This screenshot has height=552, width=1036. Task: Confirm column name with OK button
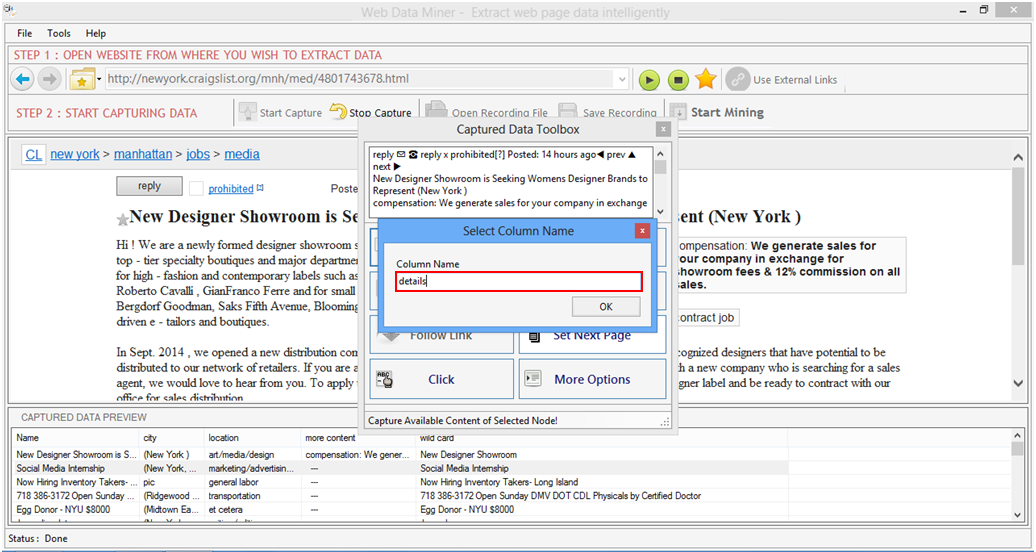606,307
